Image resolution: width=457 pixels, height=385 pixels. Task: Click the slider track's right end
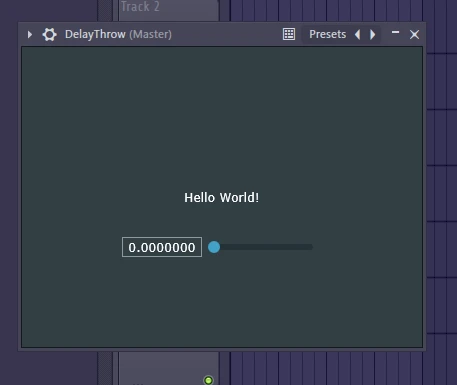(x=310, y=247)
